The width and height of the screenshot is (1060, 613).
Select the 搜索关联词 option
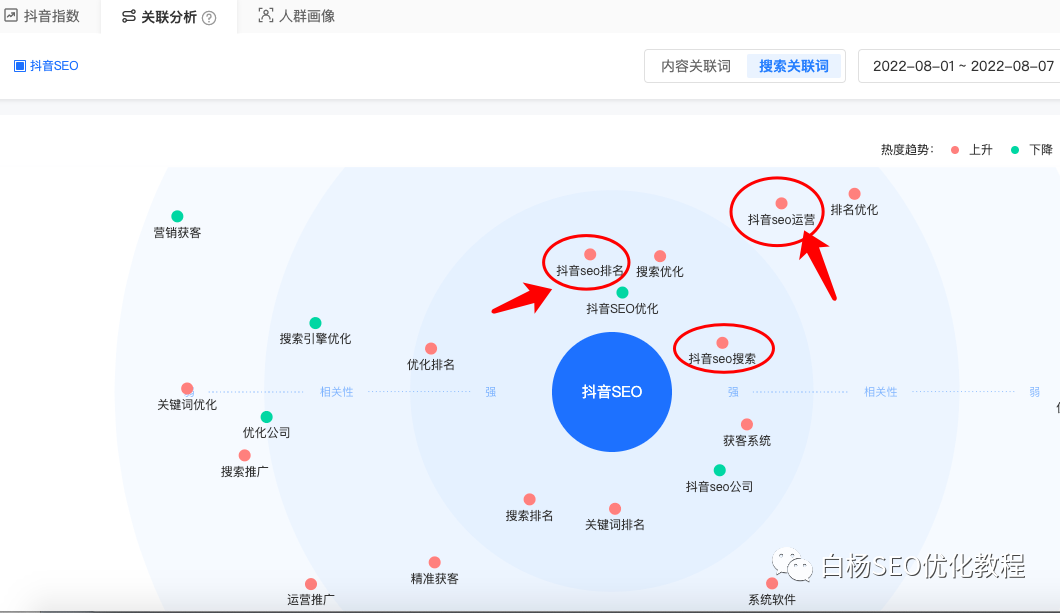[794, 66]
